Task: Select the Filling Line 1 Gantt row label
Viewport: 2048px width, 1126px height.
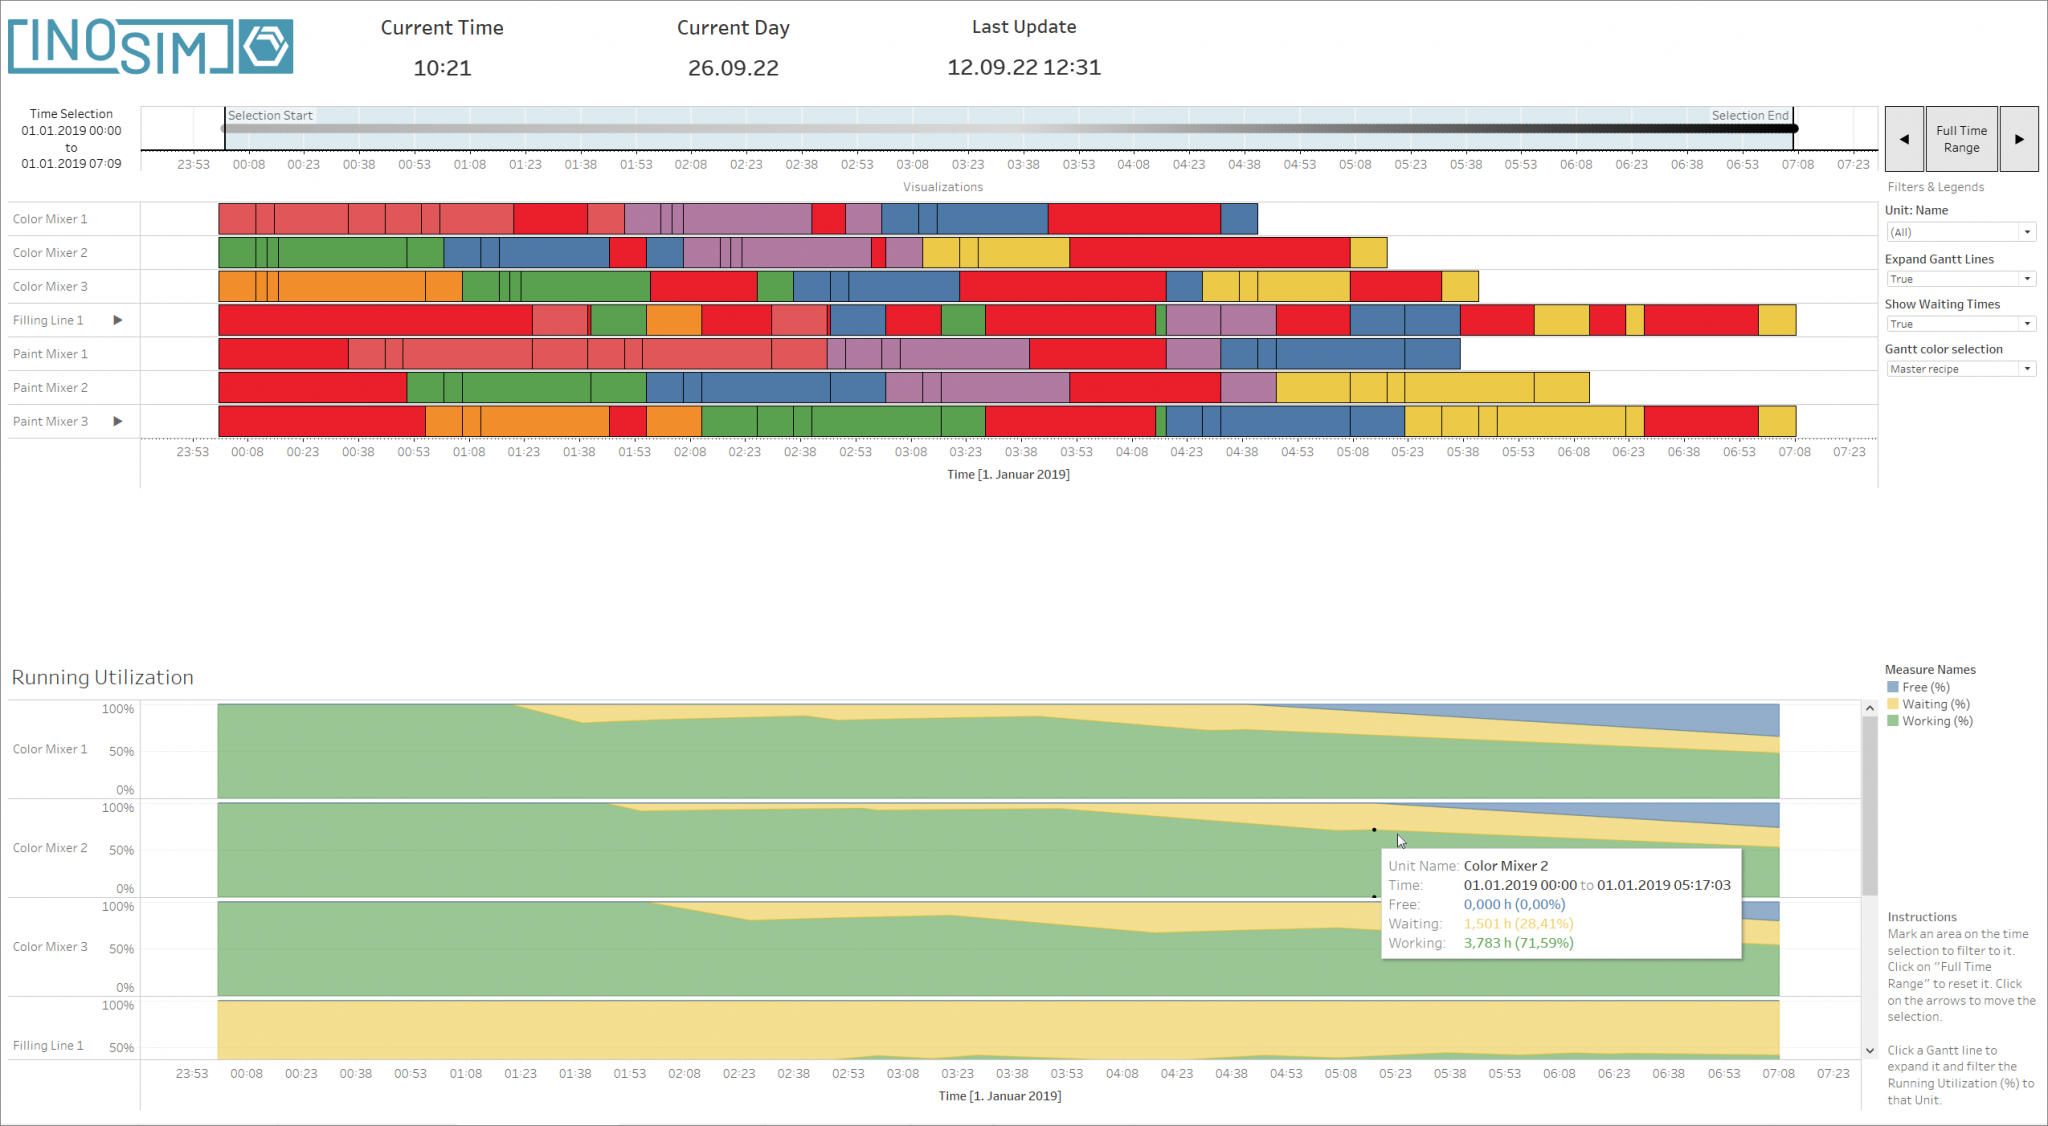Action: pyautogui.click(x=48, y=320)
